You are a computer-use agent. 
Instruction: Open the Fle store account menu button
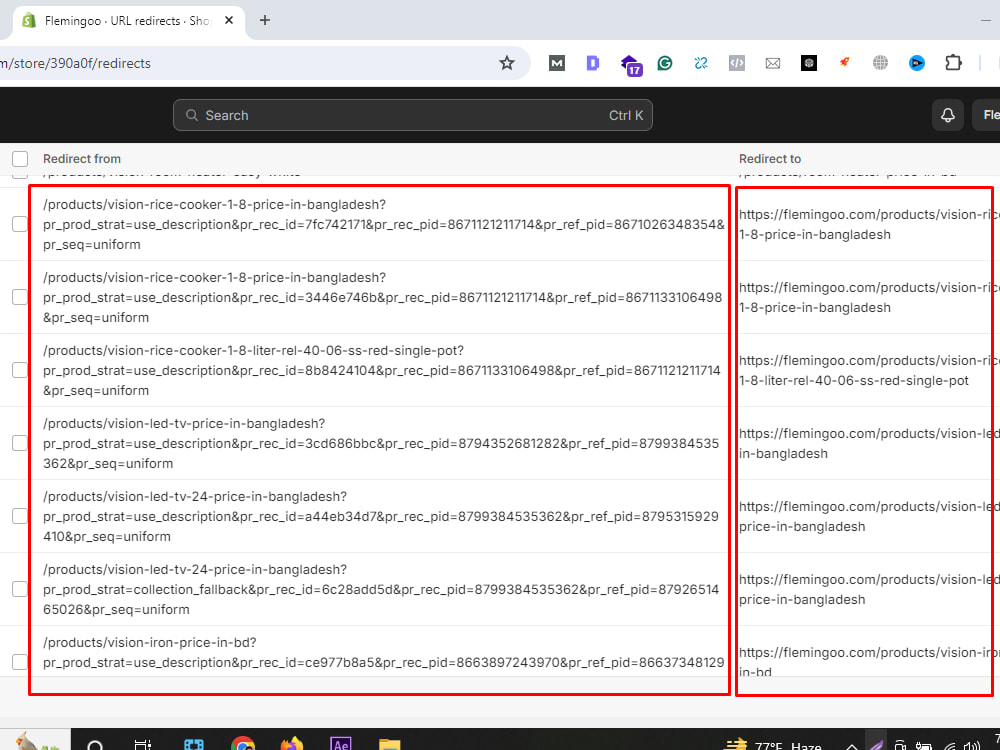987,115
